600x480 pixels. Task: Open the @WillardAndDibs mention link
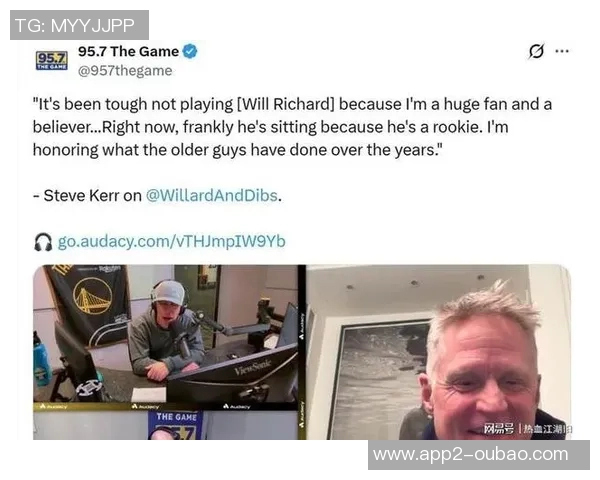(212, 196)
